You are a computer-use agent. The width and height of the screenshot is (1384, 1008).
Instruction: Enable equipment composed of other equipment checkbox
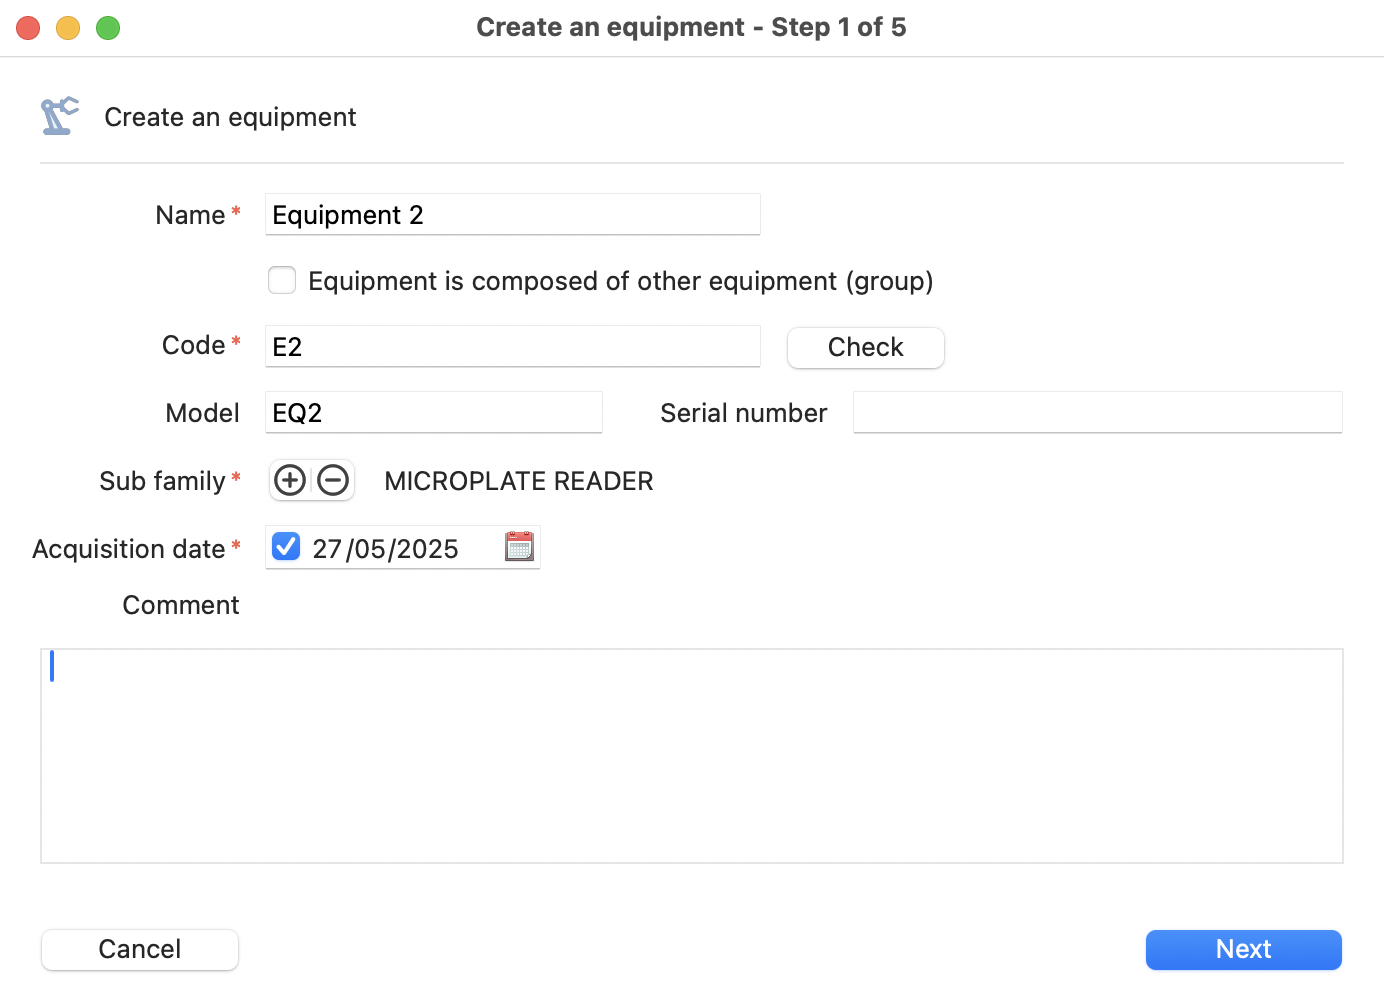[x=282, y=280]
